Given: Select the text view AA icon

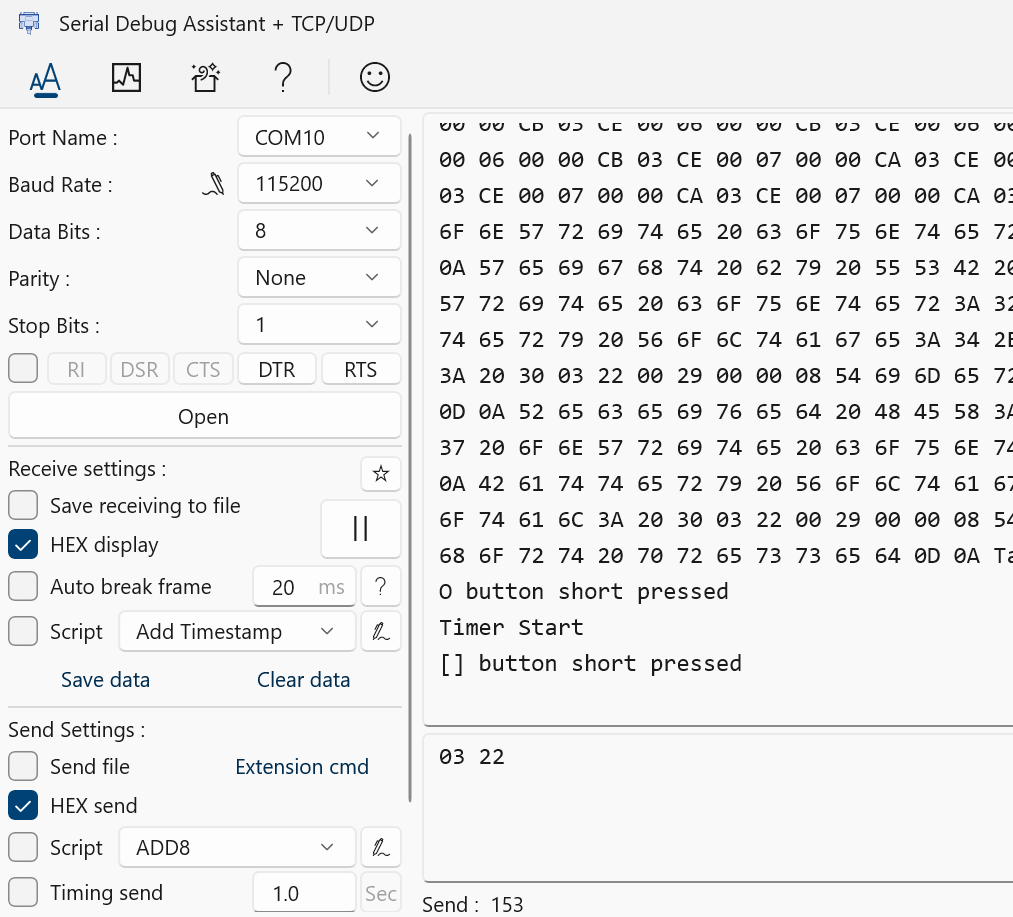Looking at the screenshot, I should point(45,79).
